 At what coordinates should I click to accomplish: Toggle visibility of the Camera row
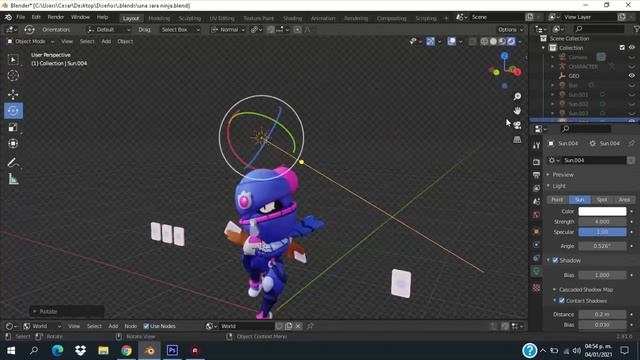[632, 57]
